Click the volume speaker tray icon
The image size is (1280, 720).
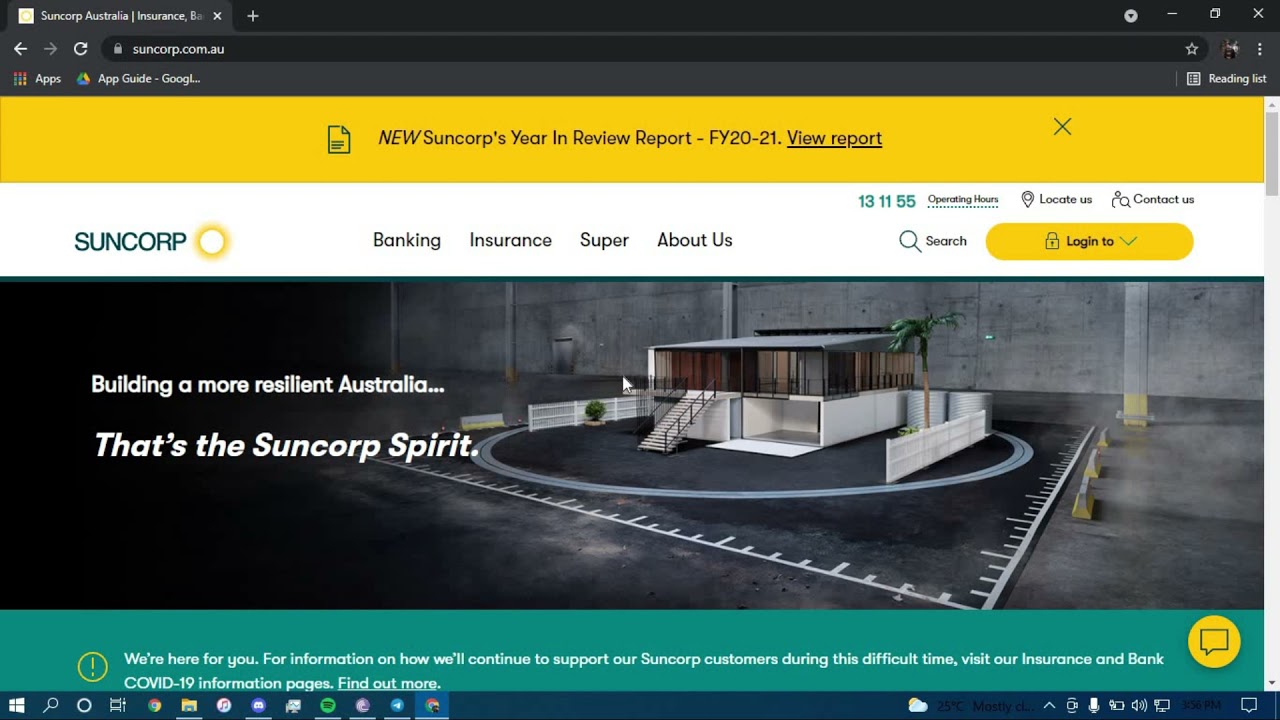coord(1139,705)
